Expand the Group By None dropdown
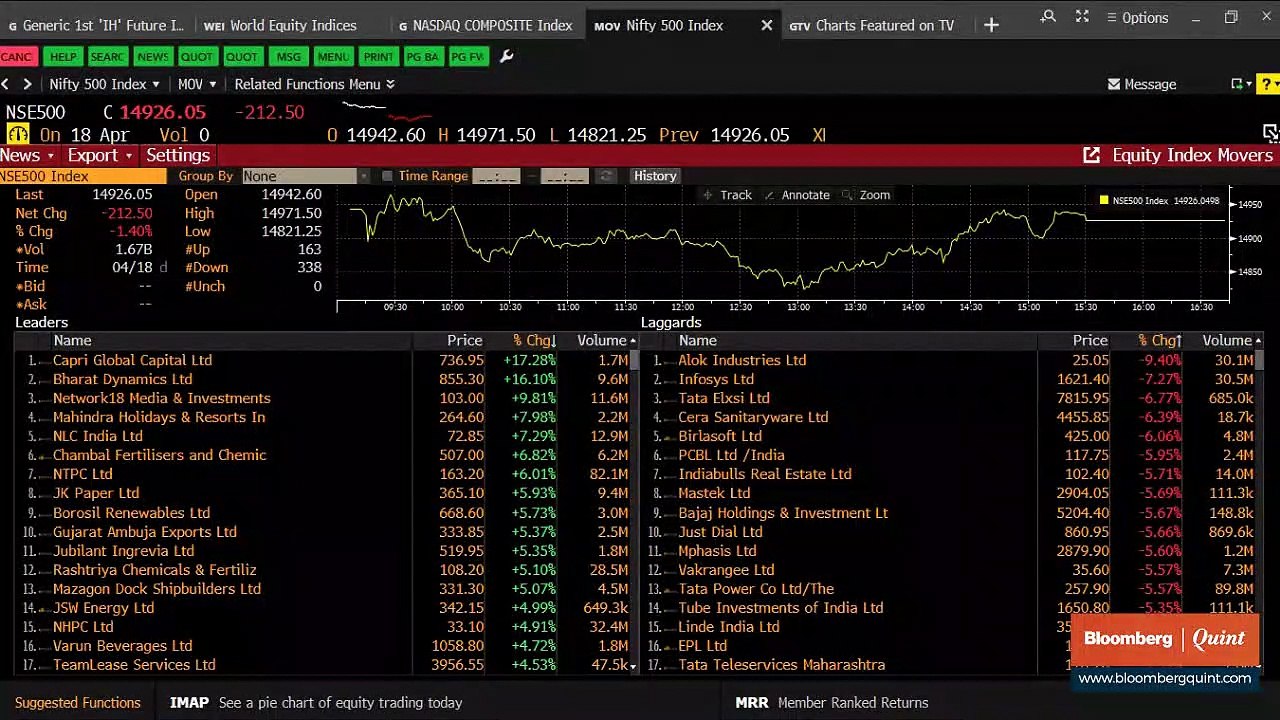The height and width of the screenshot is (720, 1280). (305, 176)
